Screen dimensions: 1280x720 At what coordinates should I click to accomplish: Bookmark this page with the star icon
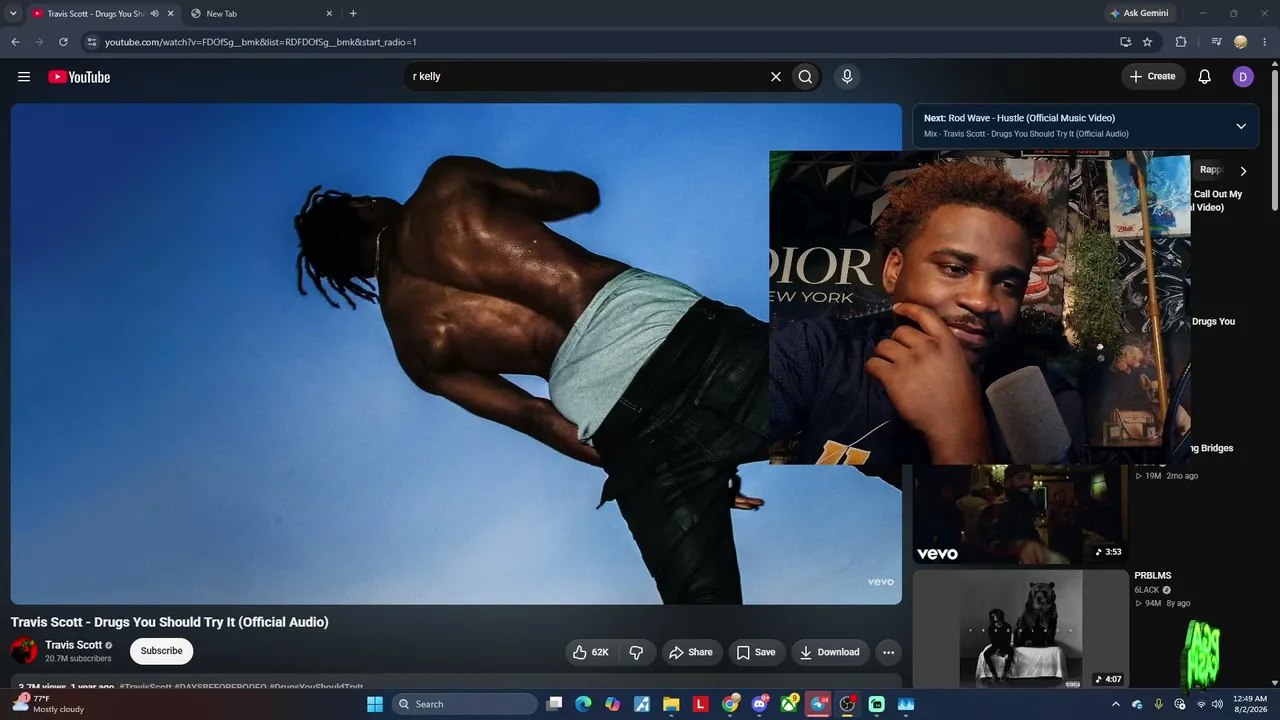pyautogui.click(x=1147, y=42)
